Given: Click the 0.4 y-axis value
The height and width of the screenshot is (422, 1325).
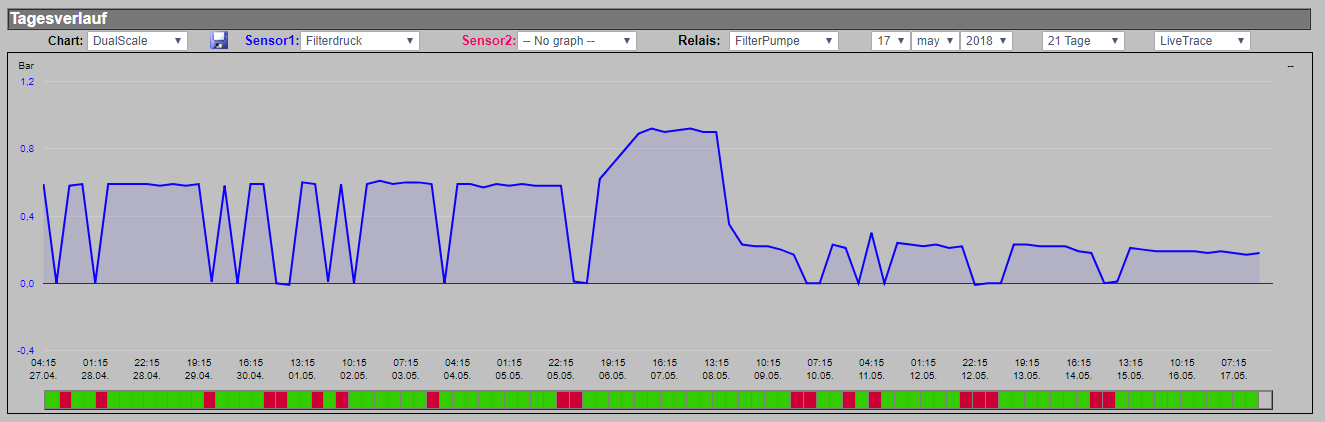Looking at the screenshot, I should click(28, 216).
